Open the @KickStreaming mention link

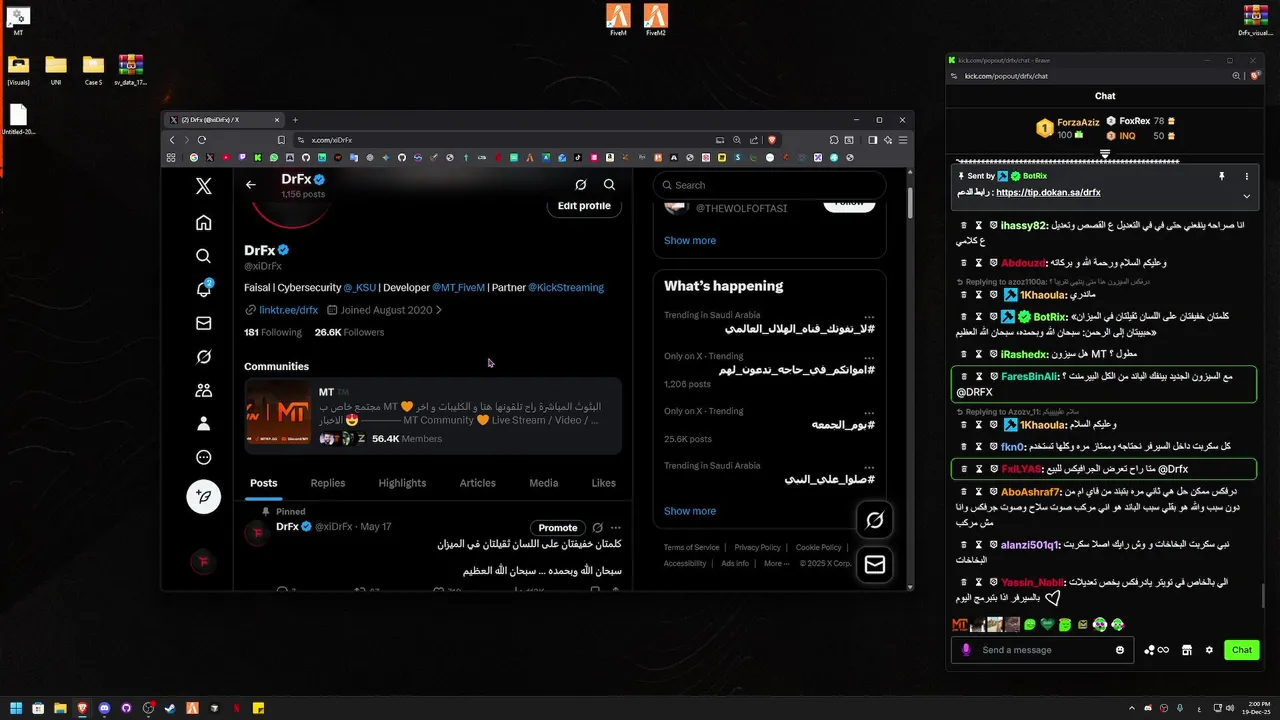[x=566, y=287]
